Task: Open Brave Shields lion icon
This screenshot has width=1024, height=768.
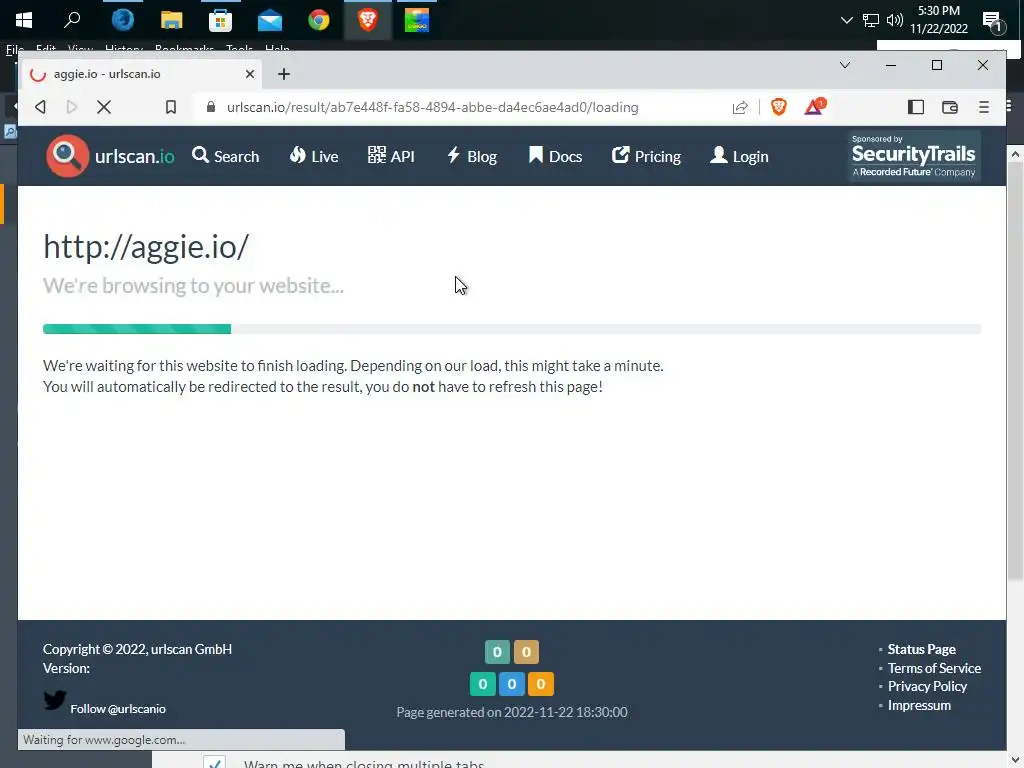Action: [x=778, y=106]
